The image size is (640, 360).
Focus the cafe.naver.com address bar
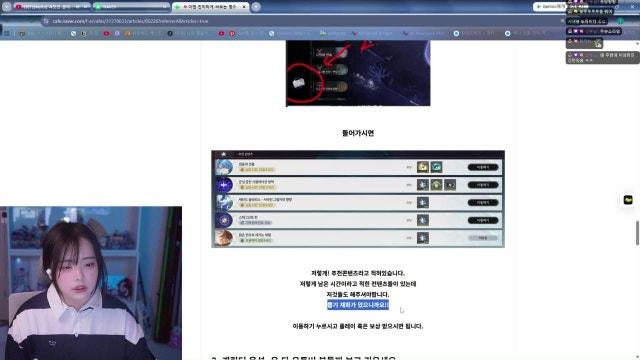pos(302,21)
